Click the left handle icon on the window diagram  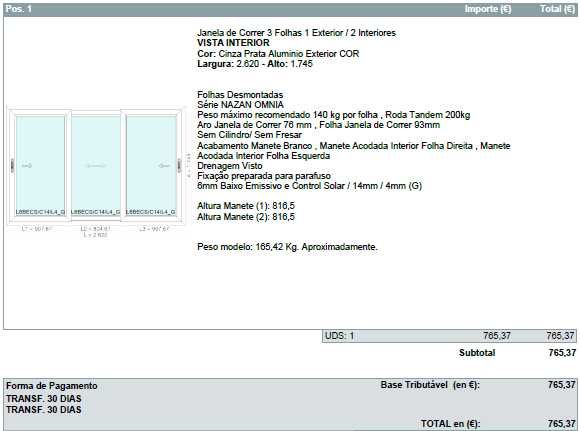(12, 165)
